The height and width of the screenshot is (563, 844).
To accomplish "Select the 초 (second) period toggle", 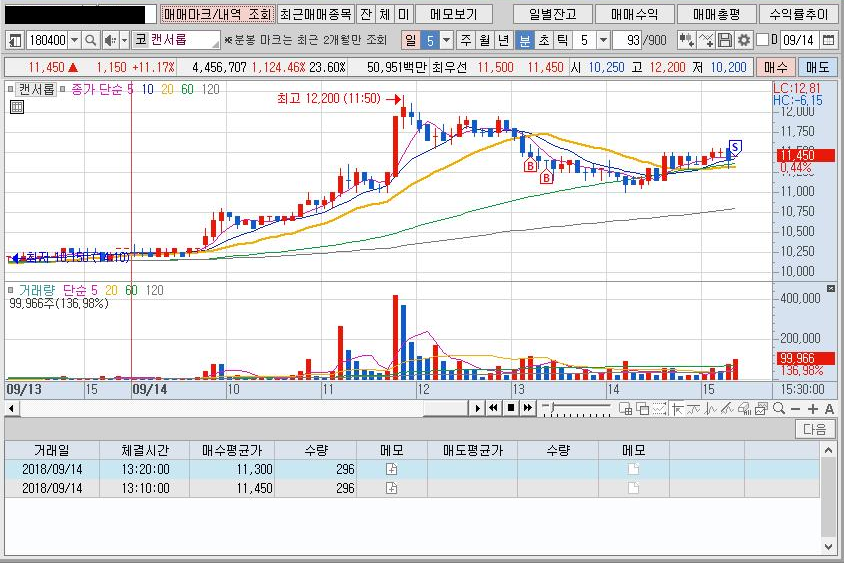I will click(544, 40).
